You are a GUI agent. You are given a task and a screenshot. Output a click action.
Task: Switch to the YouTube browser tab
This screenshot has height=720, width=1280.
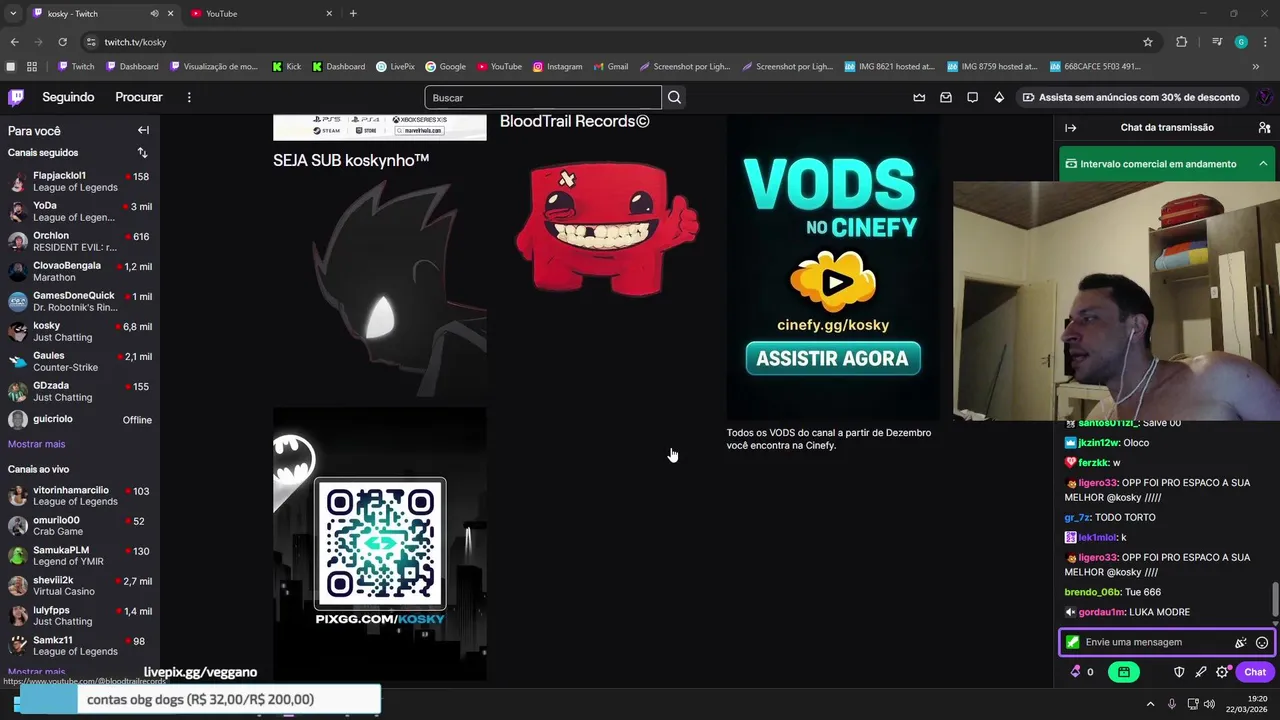(x=260, y=14)
